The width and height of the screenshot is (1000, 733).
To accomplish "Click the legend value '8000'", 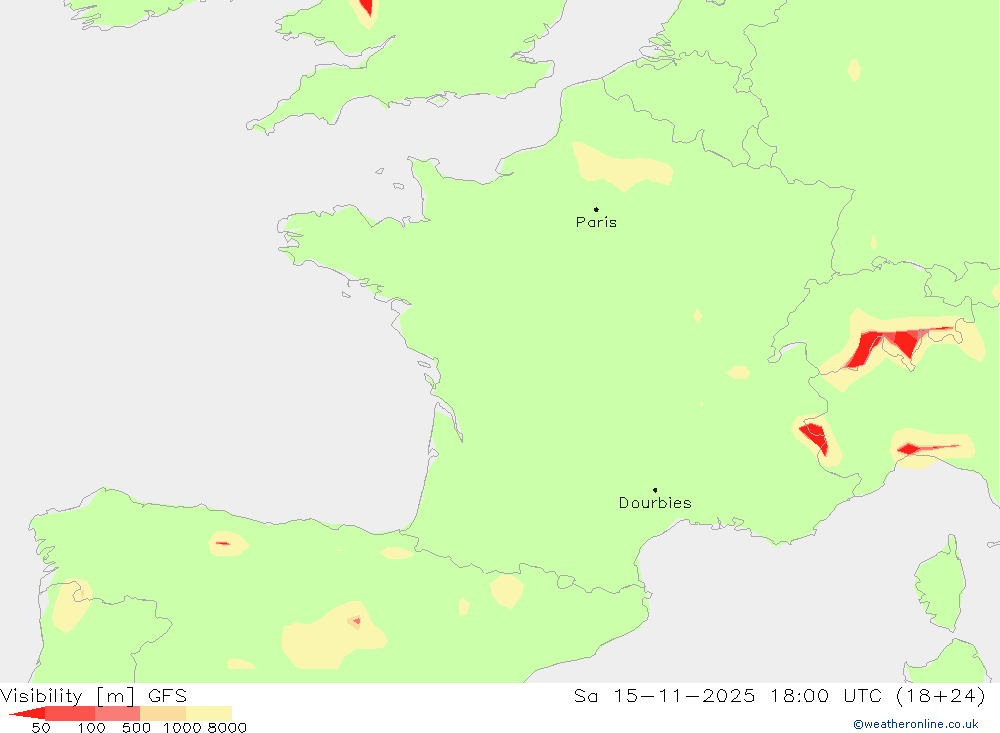I will click(227, 728).
